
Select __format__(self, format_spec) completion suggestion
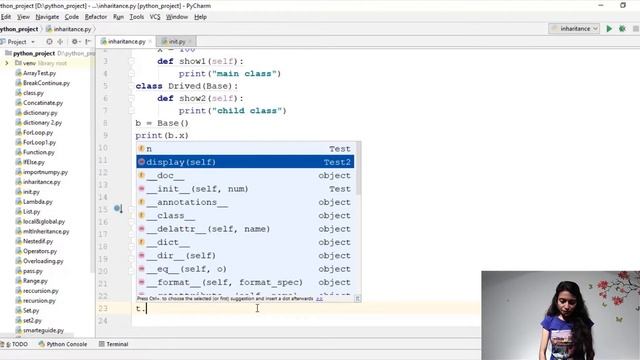click(245, 282)
